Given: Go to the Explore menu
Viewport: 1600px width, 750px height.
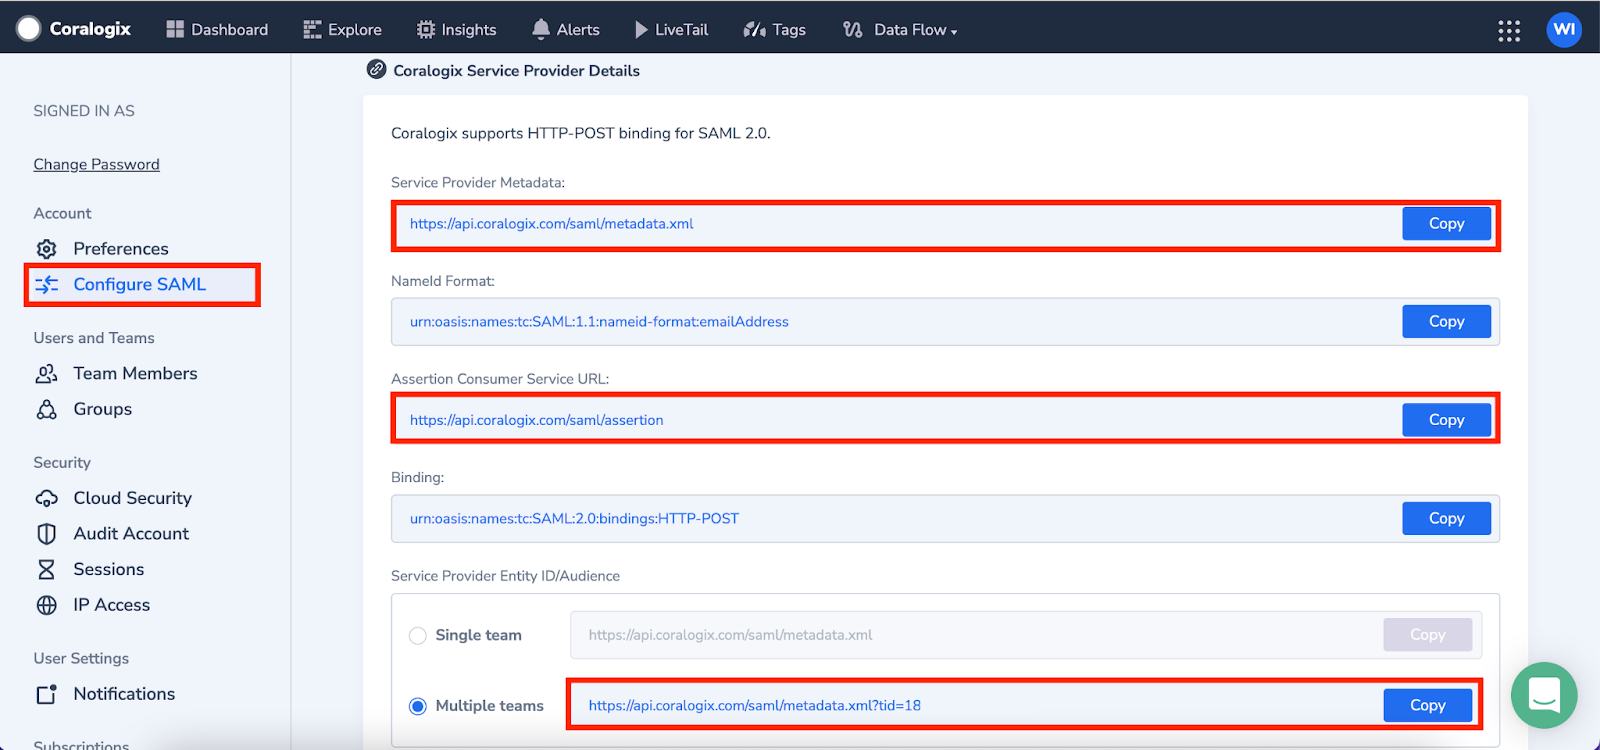Looking at the screenshot, I should point(342,30).
